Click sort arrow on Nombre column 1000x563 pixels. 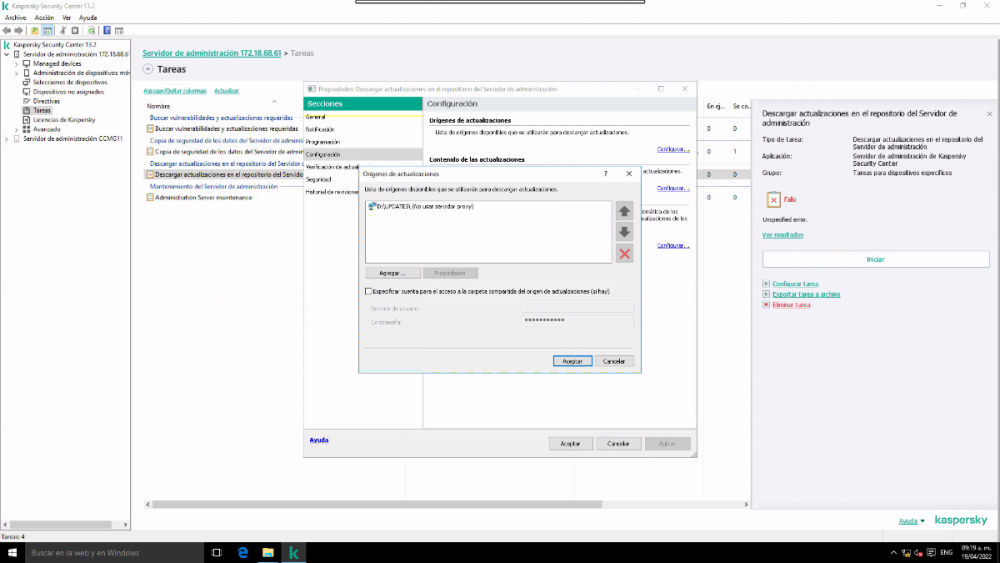(x=274, y=102)
